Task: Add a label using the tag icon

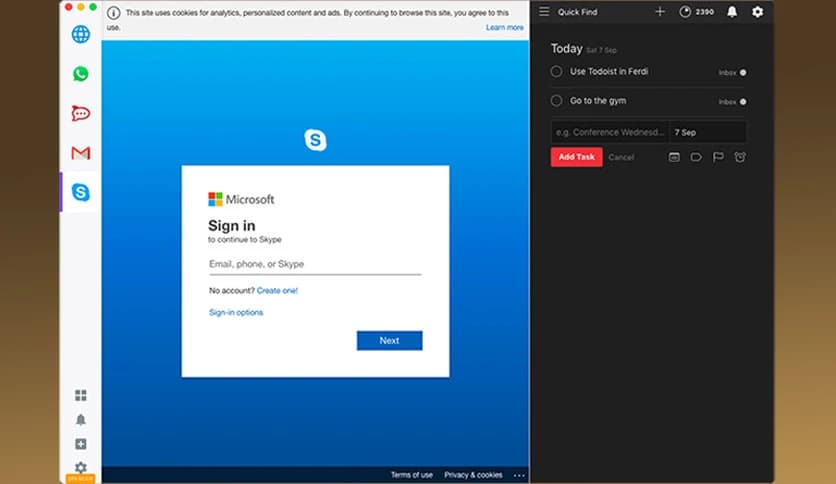Action: [696, 157]
